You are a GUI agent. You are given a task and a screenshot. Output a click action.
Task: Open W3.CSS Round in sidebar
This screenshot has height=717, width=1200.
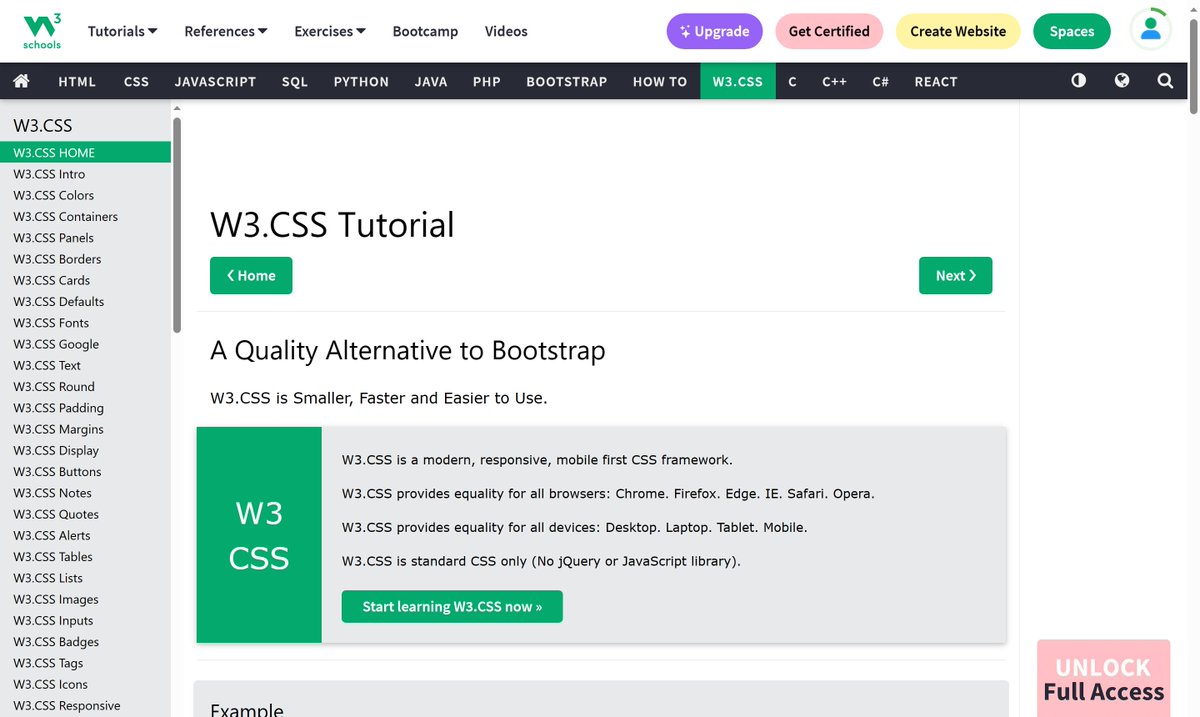pyautogui.click(x=85, y=386)
